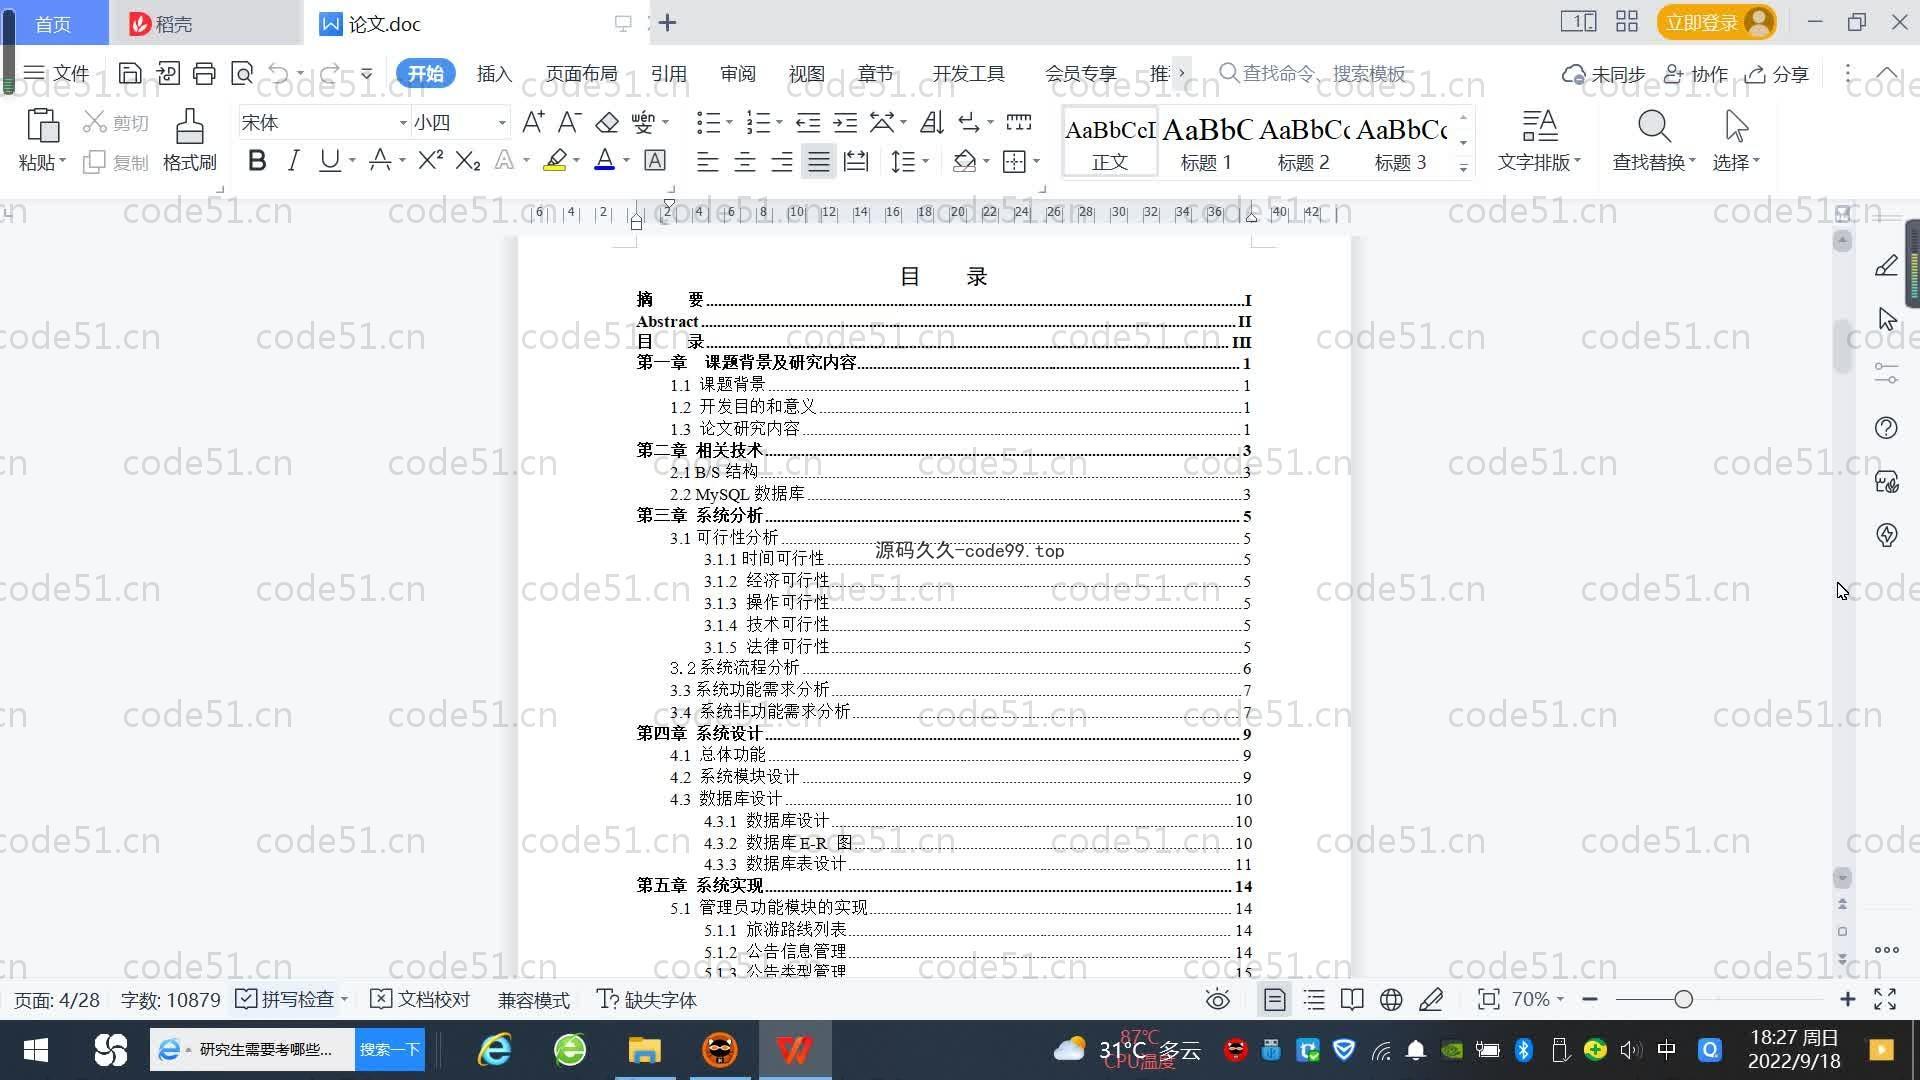Toggle eye protection mode in status bar

[1217, 1000]
